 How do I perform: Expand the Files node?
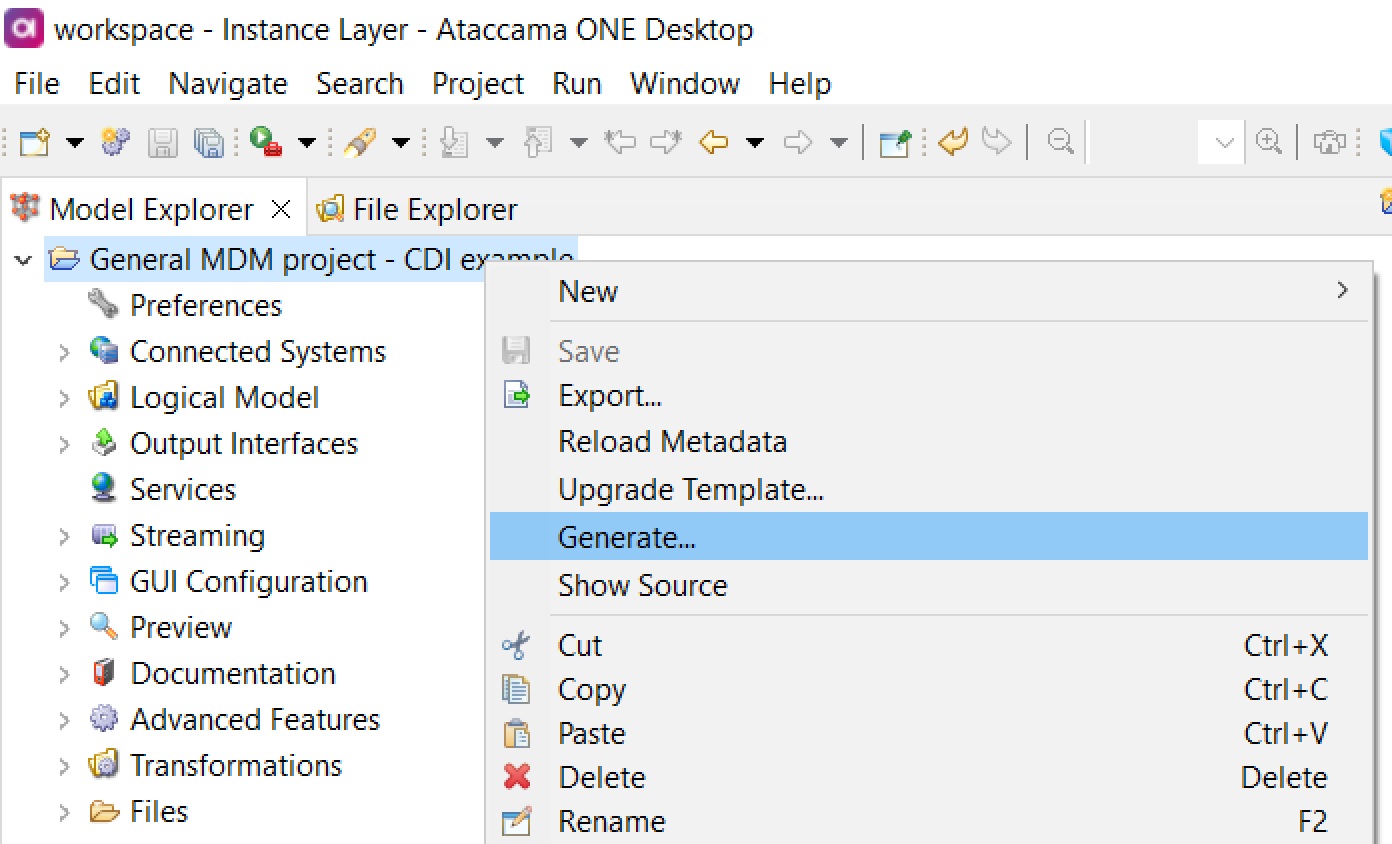pyautogui.click(x=64, y=812)
